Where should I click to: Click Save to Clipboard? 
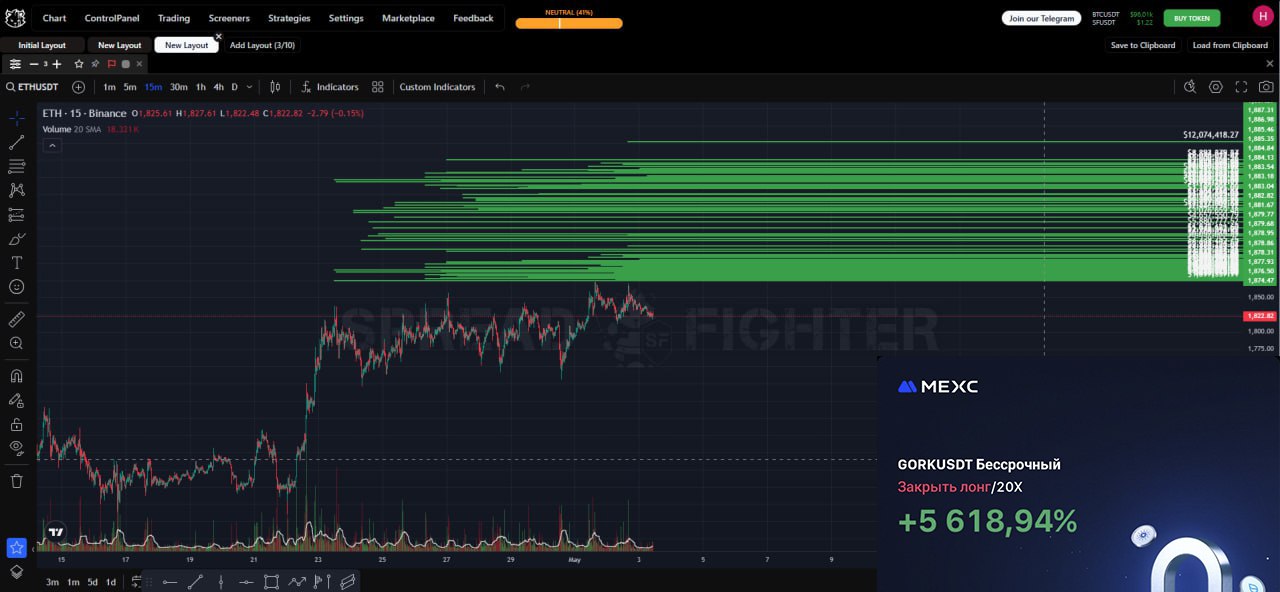(1143, 45)
